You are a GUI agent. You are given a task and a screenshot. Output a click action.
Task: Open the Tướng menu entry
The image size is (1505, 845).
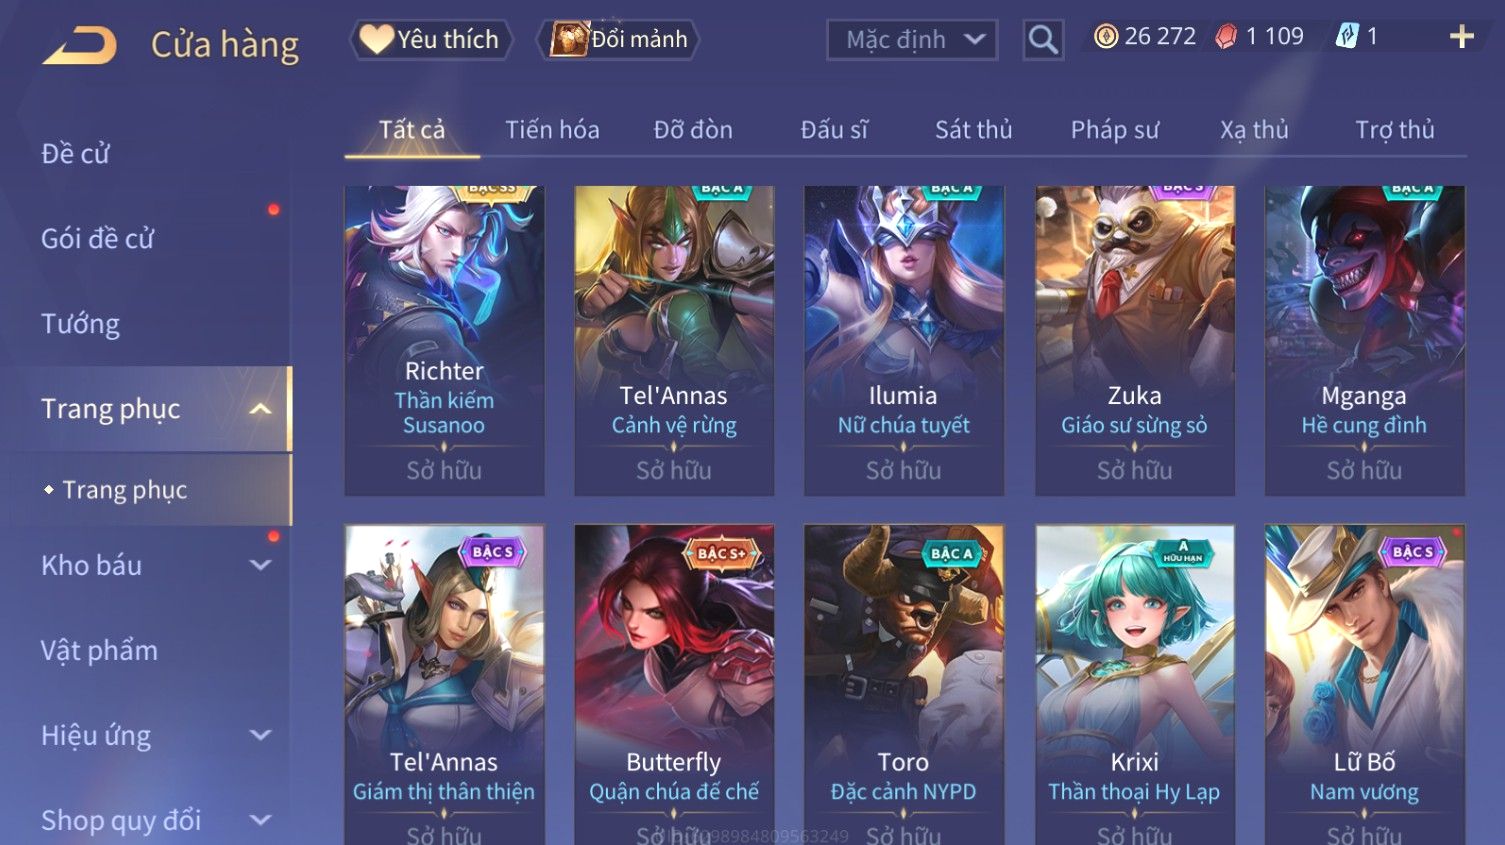(80, 324)
